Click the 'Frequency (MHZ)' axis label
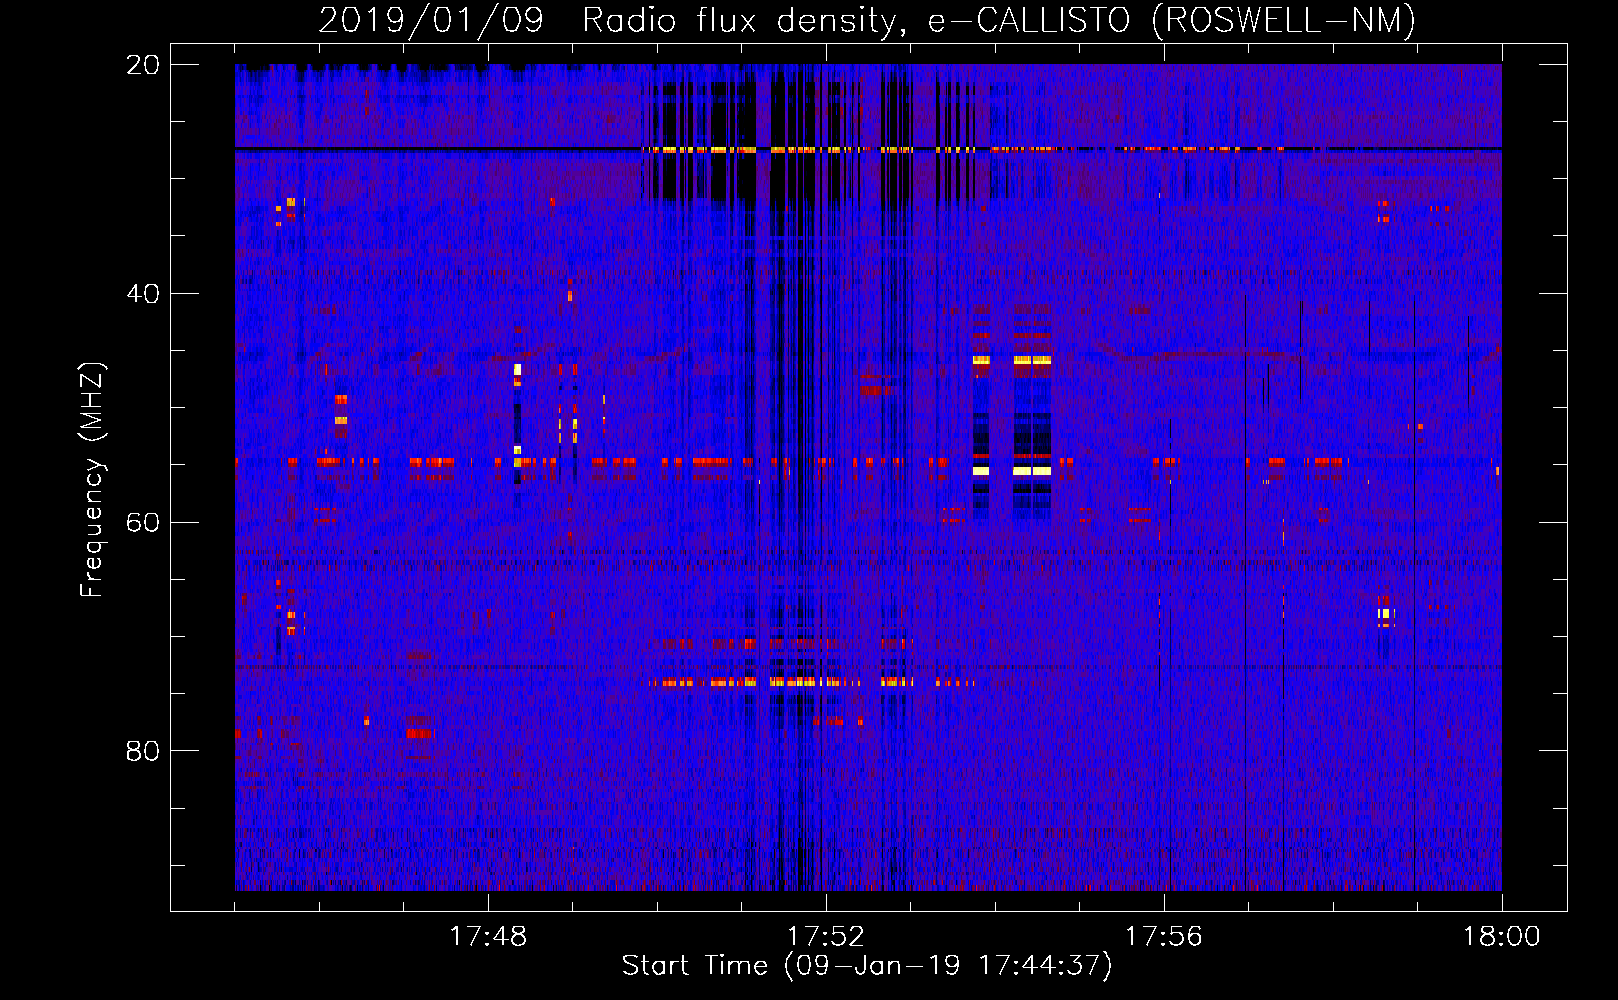 pyautogui.click(x=92, y=480)
